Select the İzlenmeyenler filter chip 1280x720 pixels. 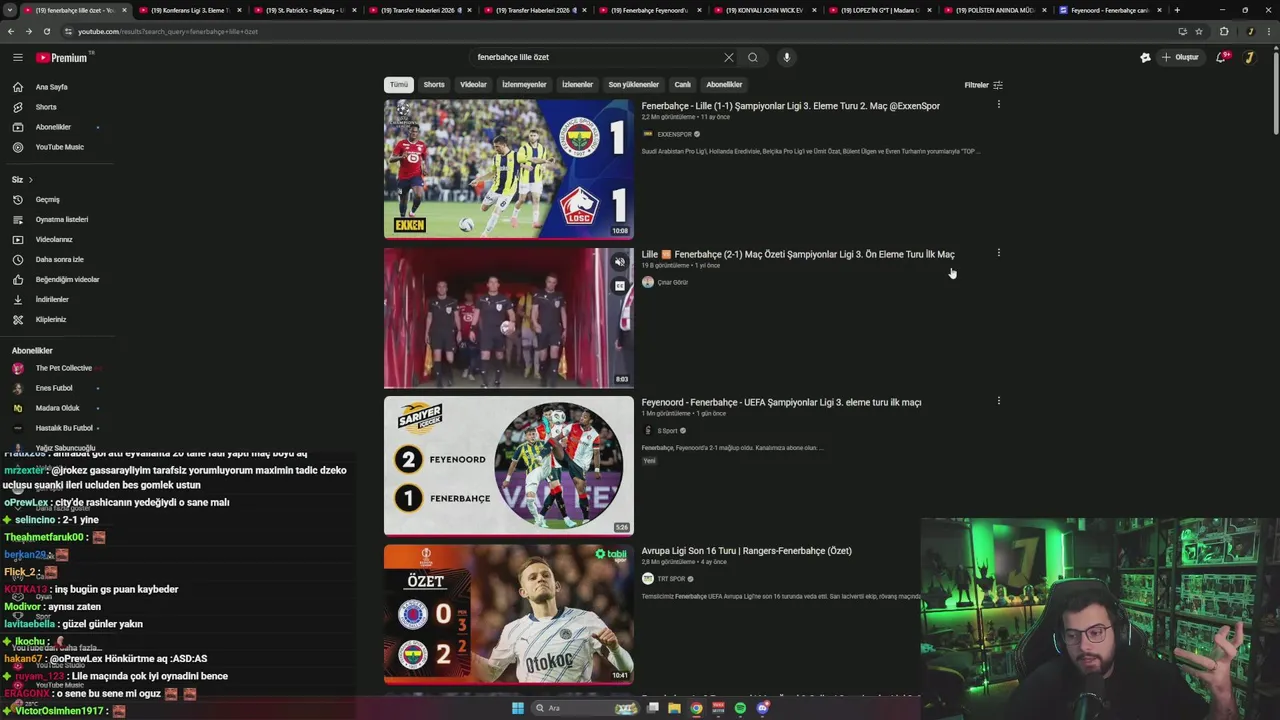pos(524,85)
